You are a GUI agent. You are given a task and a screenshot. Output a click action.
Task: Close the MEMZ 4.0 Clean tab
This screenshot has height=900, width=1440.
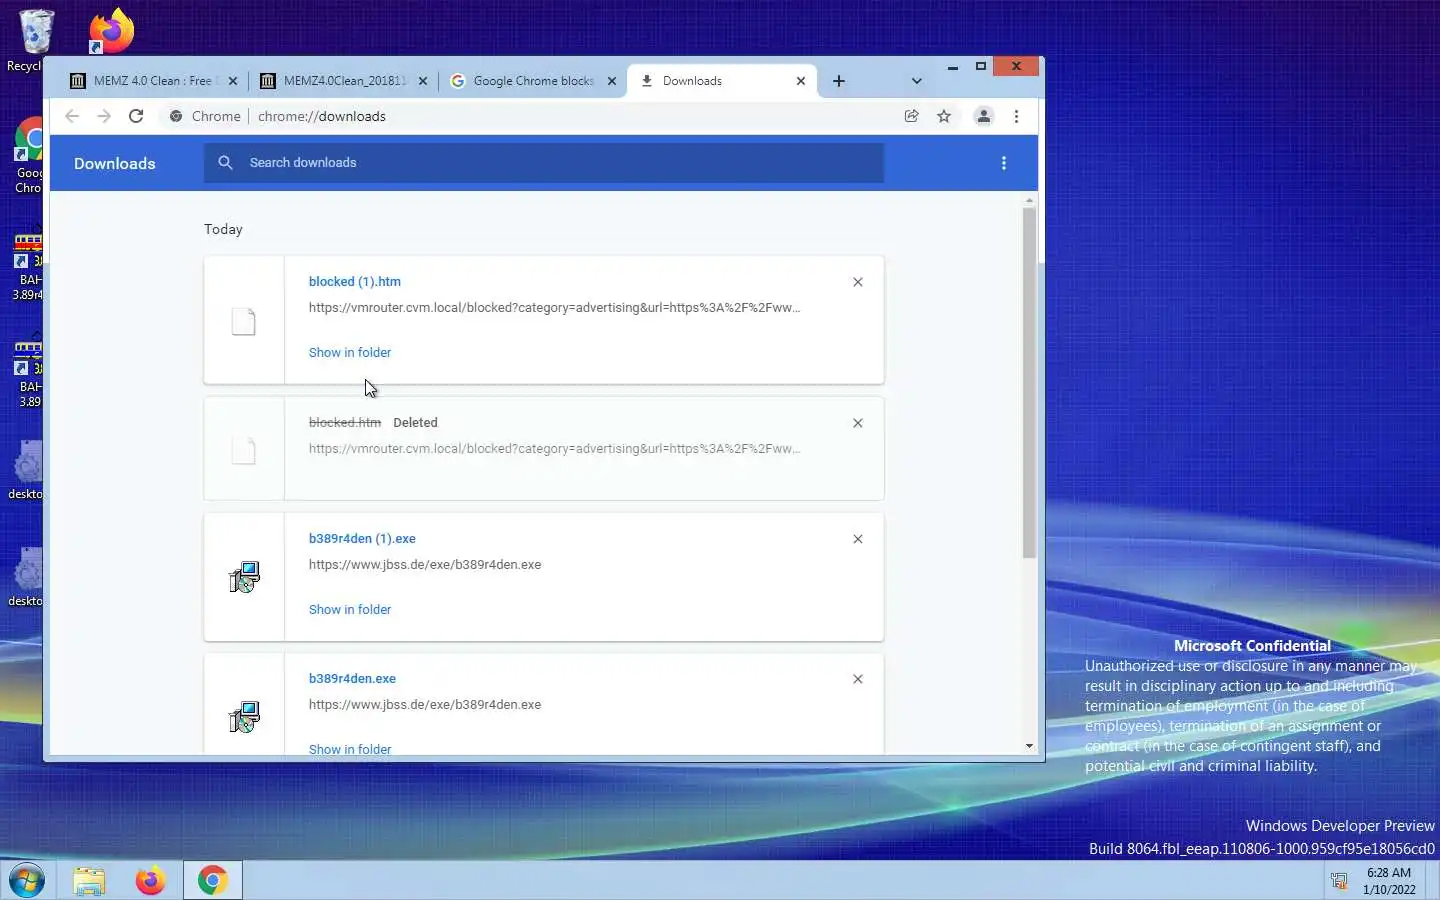(233, 81)
